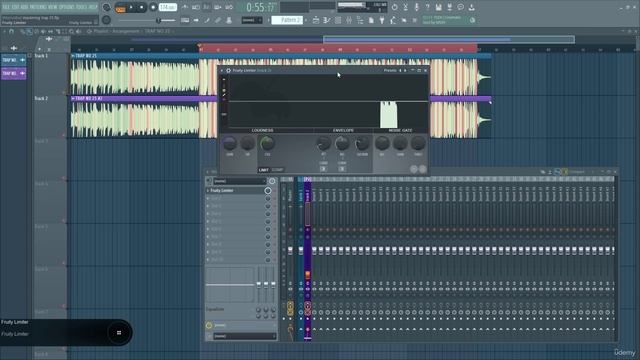Toggle Slot 10 enable switch in mixer
This screenshot has width=640, height=360.
268,260
